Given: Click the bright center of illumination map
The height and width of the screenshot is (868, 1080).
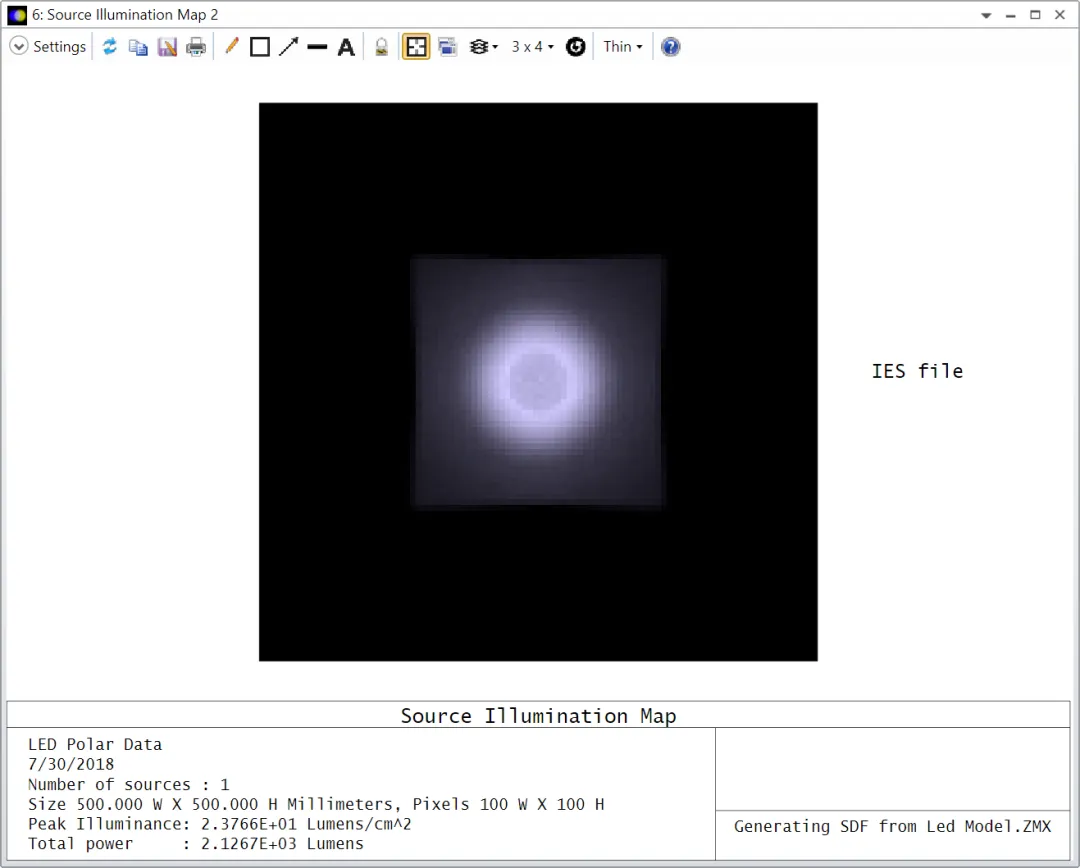Looking at the screenshot, I should point(538,382).
